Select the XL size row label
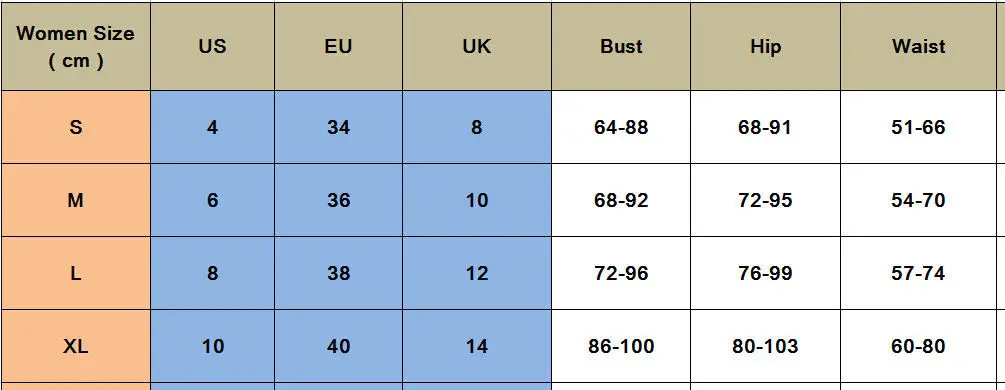Viewport: 1005px width, 390px height. point(76,346)
